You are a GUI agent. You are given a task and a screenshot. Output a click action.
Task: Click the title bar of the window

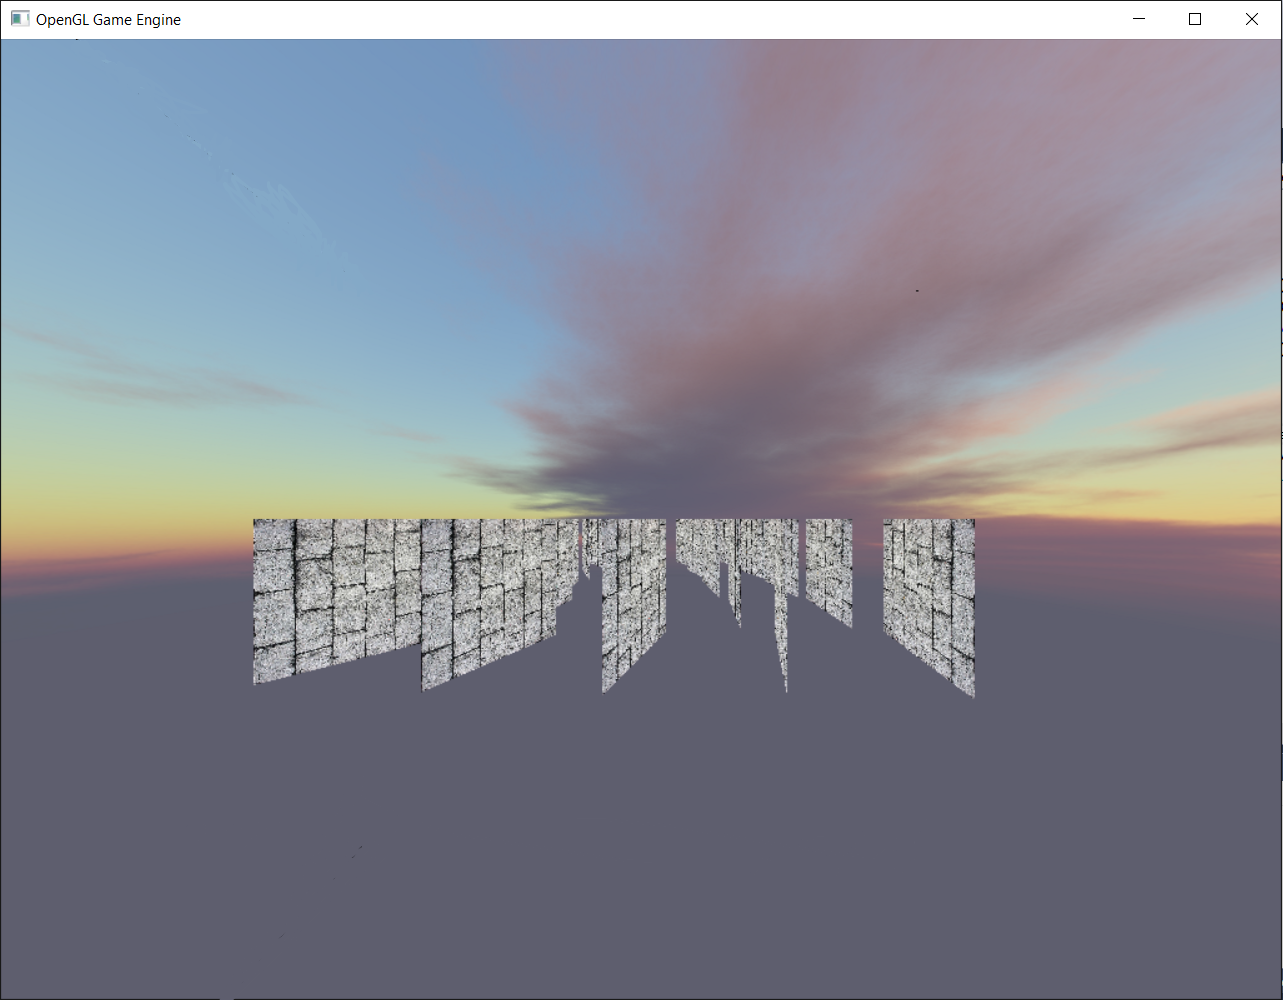point(600,18)
